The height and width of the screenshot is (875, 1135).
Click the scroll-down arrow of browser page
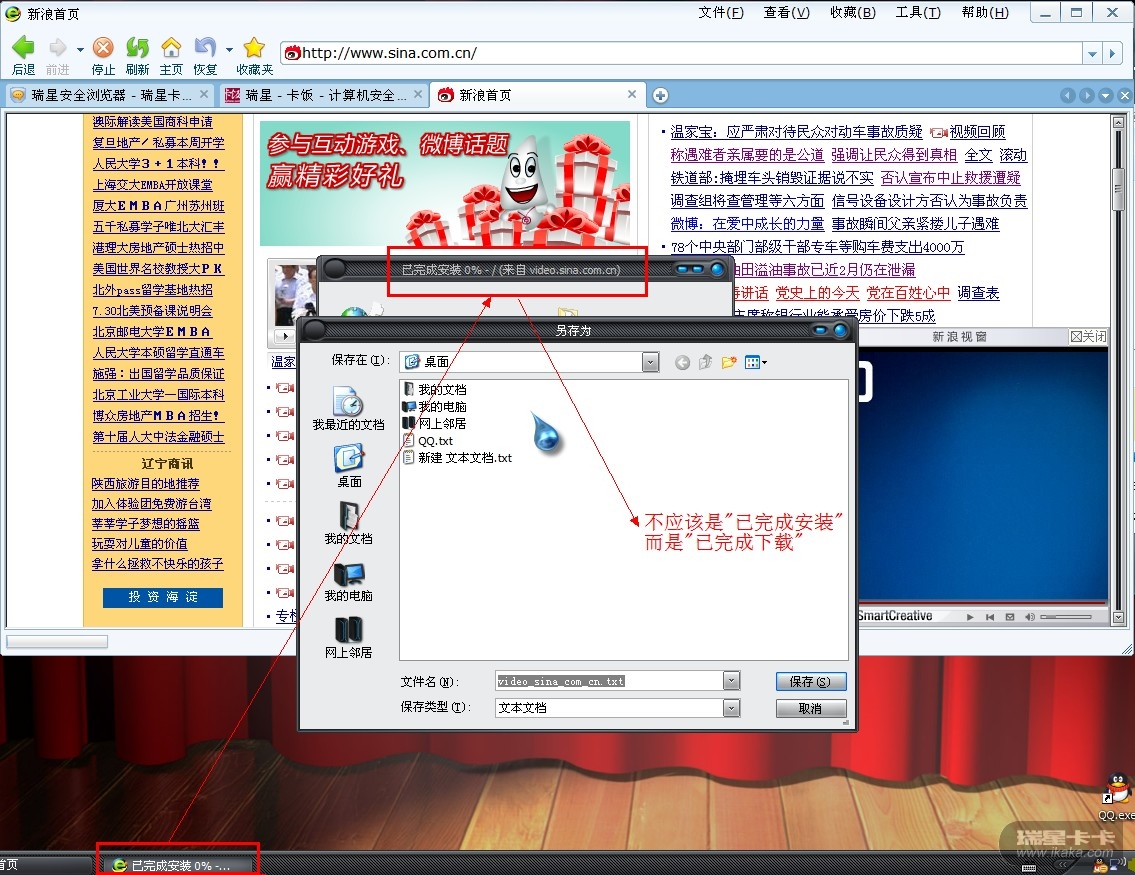click(1118, 617)
